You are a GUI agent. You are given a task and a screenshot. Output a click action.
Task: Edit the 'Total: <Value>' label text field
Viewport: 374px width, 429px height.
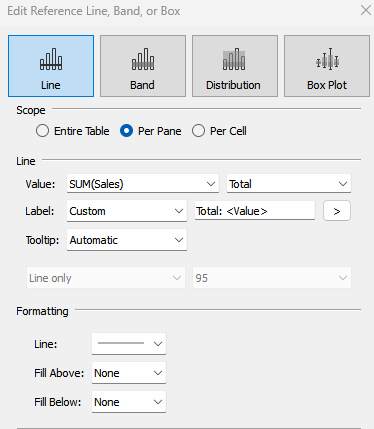(x=255, y=211)
